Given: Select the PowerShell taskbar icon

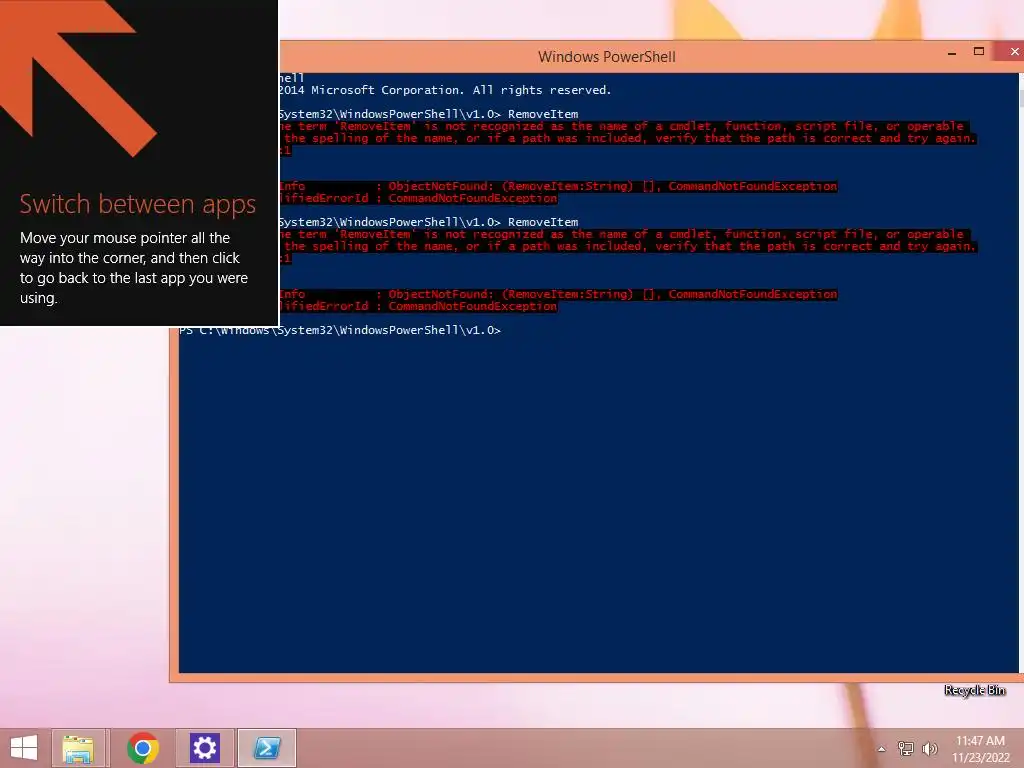Looking at the screenshot, I should 267,748.
